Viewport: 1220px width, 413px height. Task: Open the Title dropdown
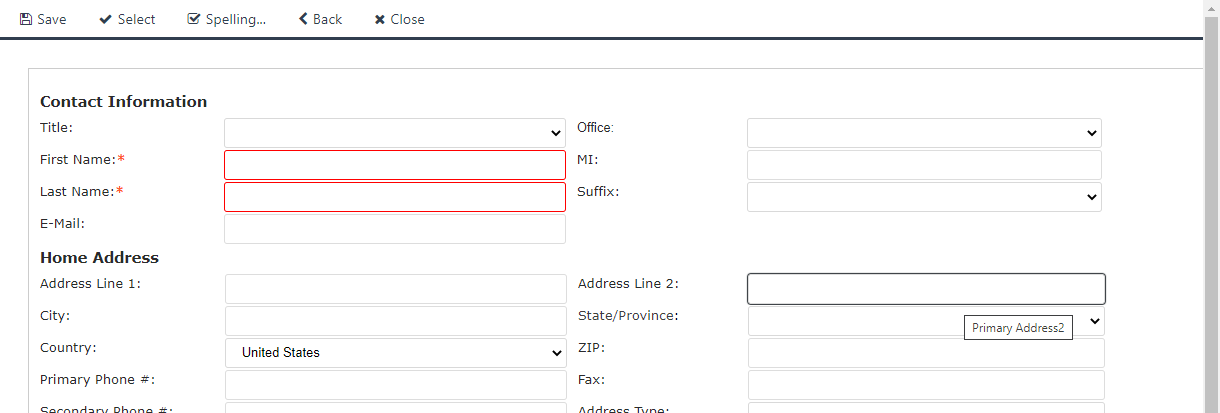(395, 133)
